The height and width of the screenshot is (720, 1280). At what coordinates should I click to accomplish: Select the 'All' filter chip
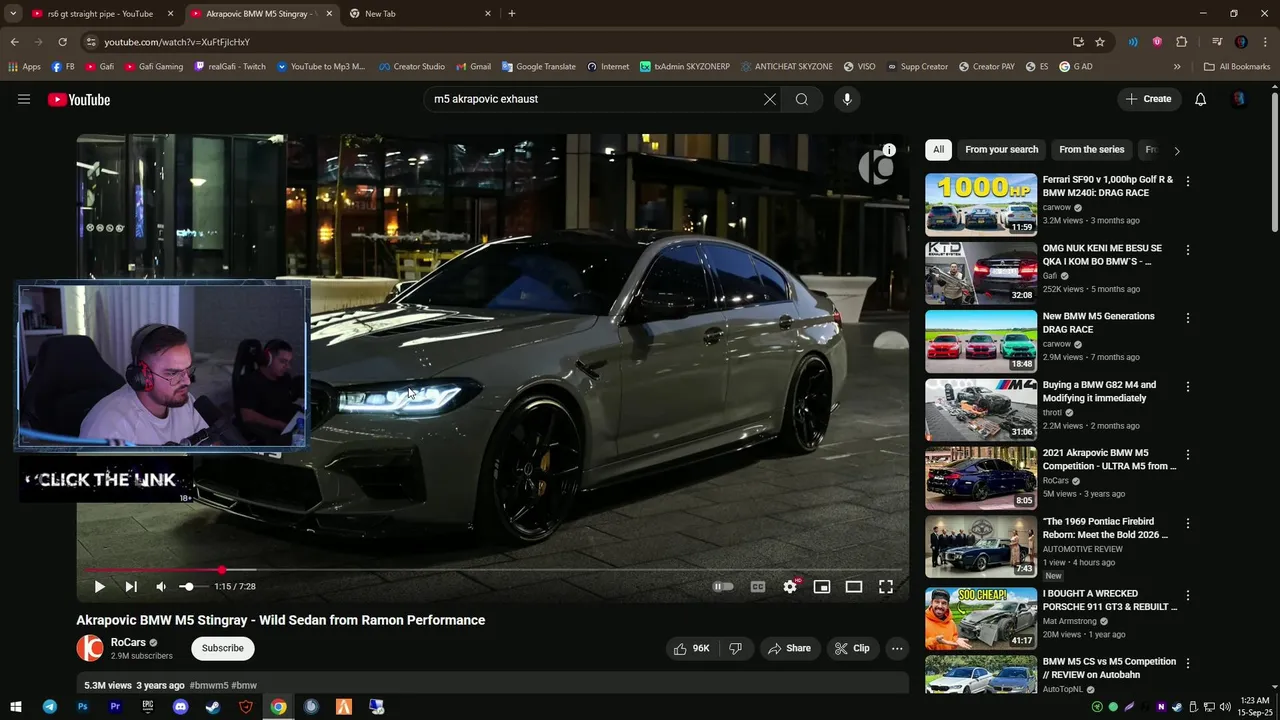click(938, 150)
